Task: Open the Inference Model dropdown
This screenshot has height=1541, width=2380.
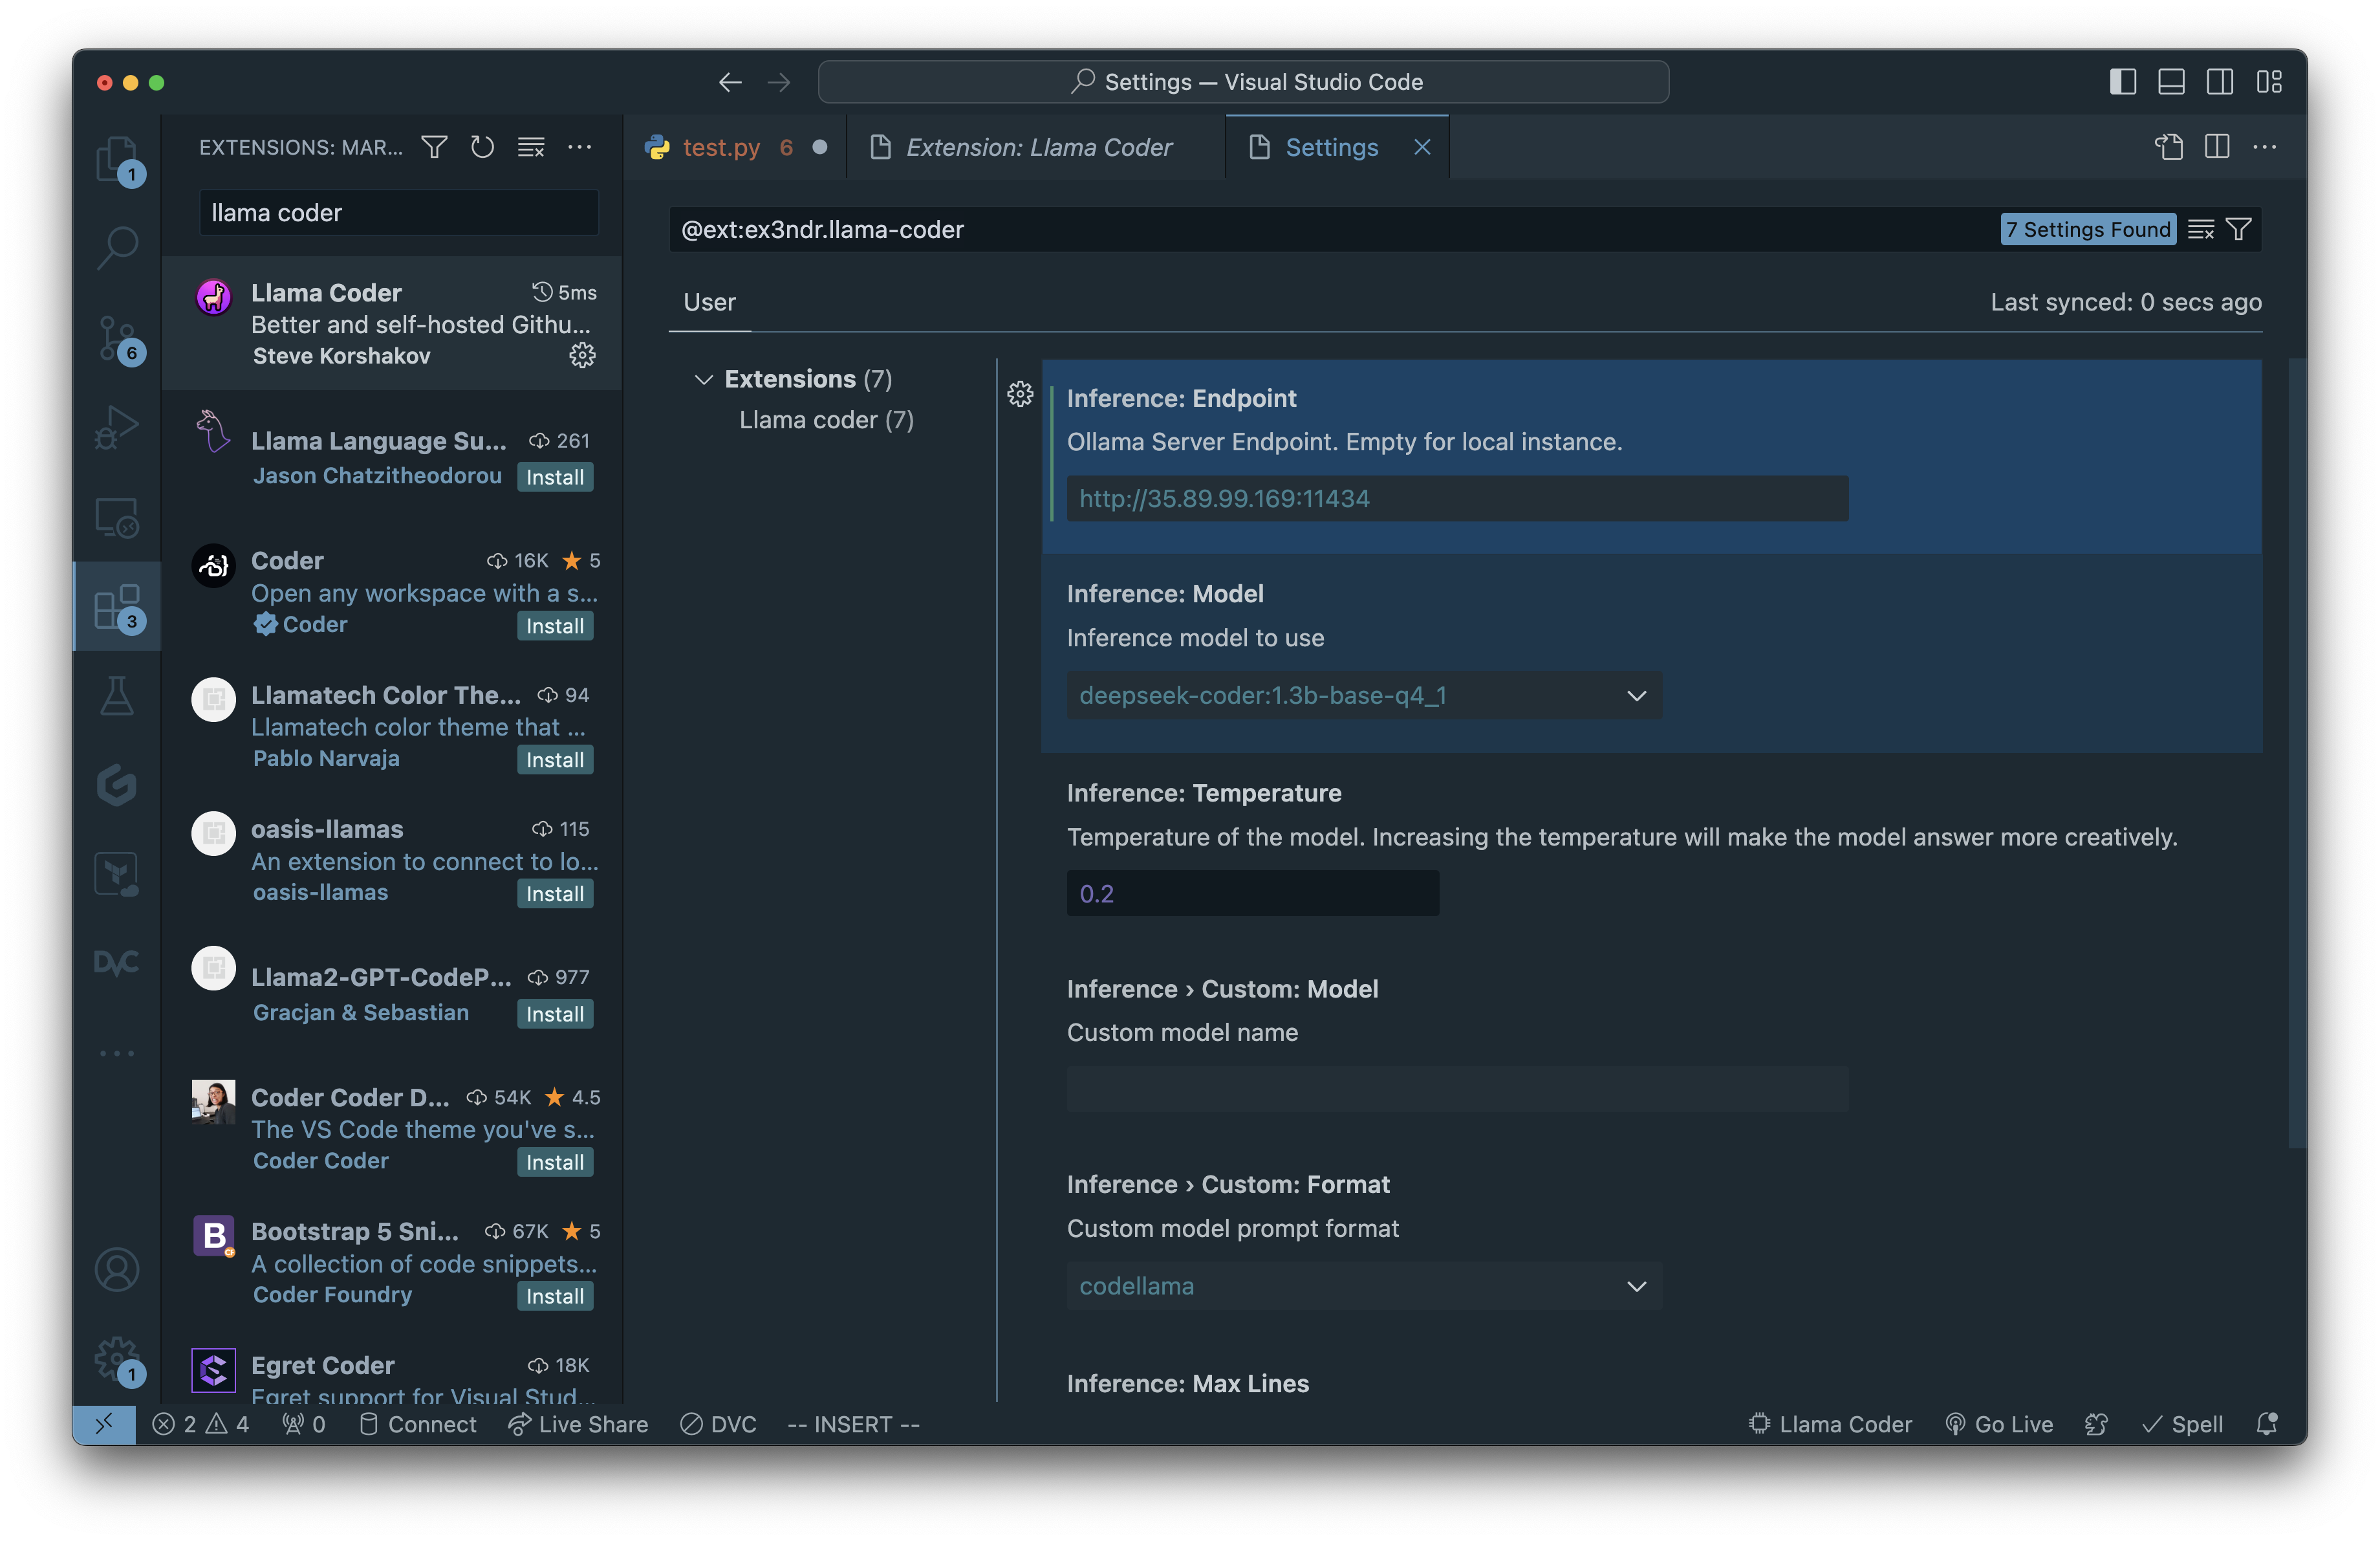Action: tap(1363, 696)
